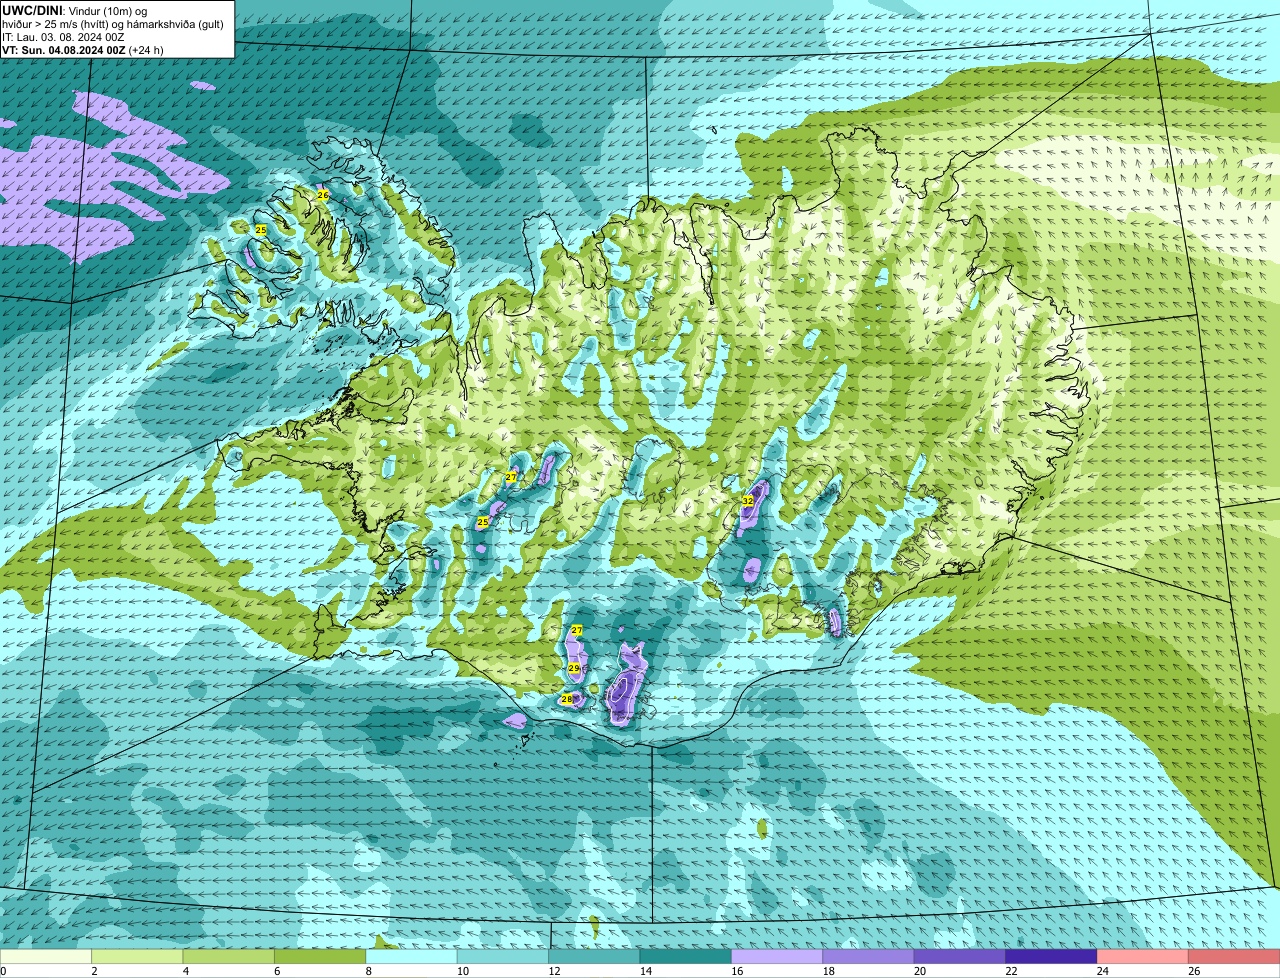Click the yellow gust label '28'

click(x=566, y=699)
